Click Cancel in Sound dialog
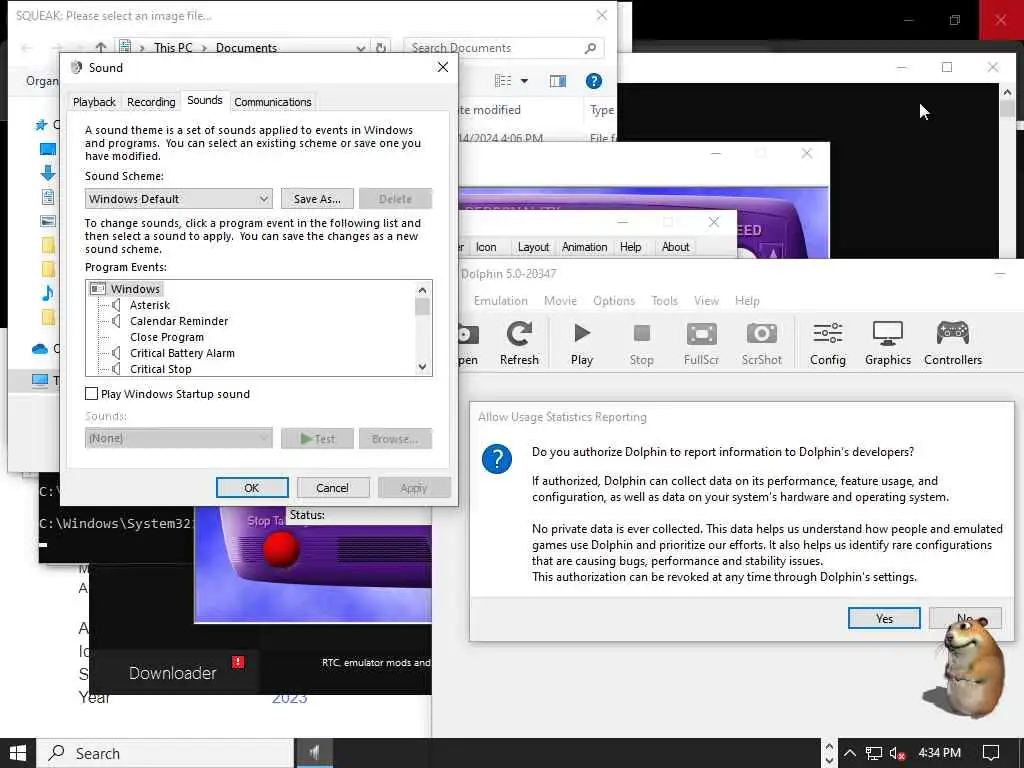Image resolution: width=1024 pixels, height=768 pixels. tap(332, 488)
